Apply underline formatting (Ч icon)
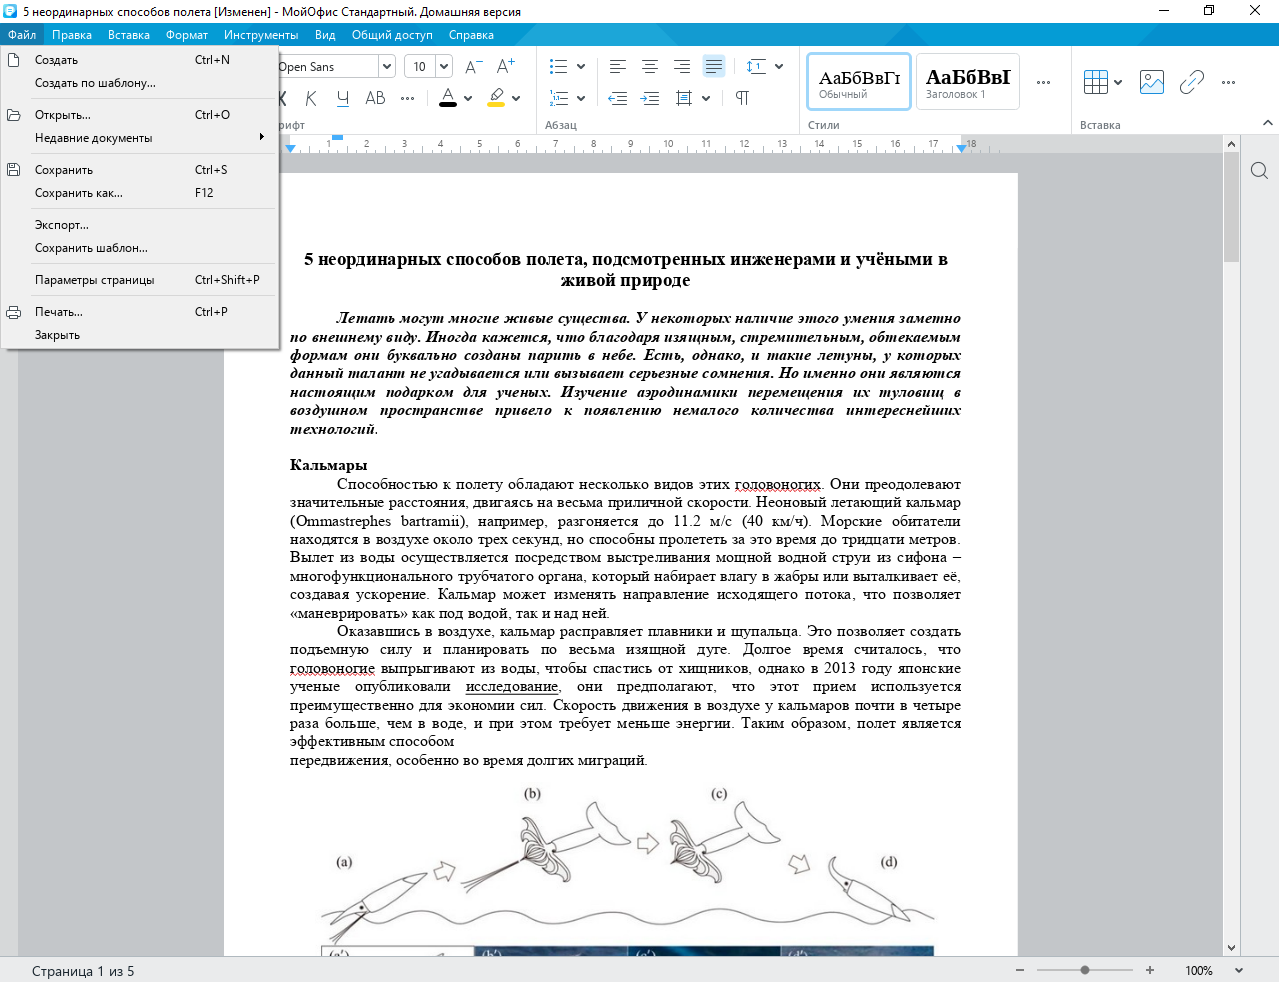The height and width of the screenshot is (982, 1279). [x=343, y=98]
